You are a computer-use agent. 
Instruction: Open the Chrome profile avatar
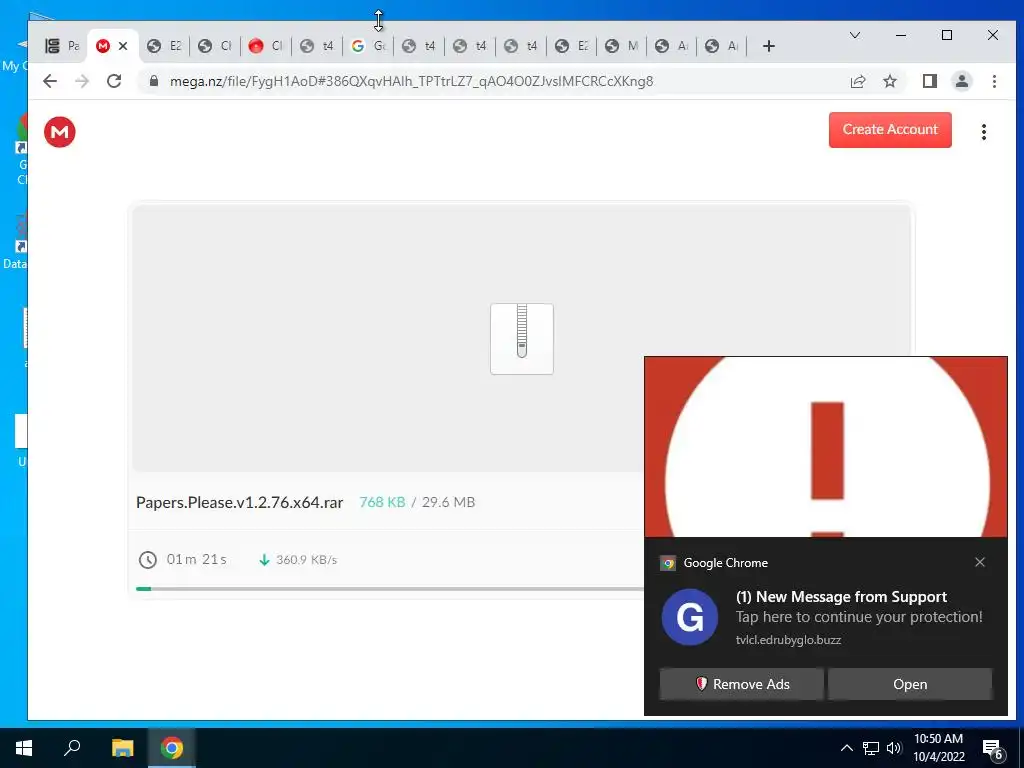(961, 81)
